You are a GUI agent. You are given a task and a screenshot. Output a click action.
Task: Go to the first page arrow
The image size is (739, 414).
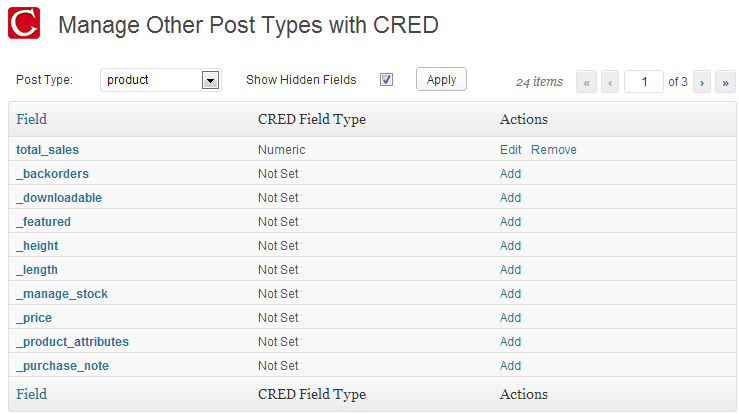[x=586, y=82]
